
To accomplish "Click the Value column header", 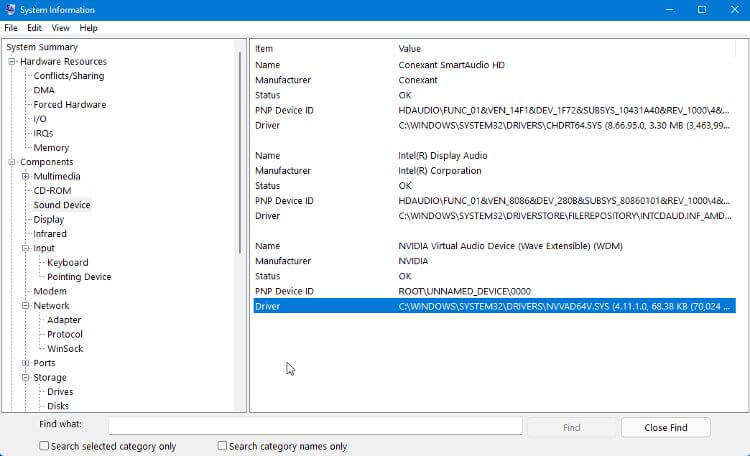I will click(409, 48).
